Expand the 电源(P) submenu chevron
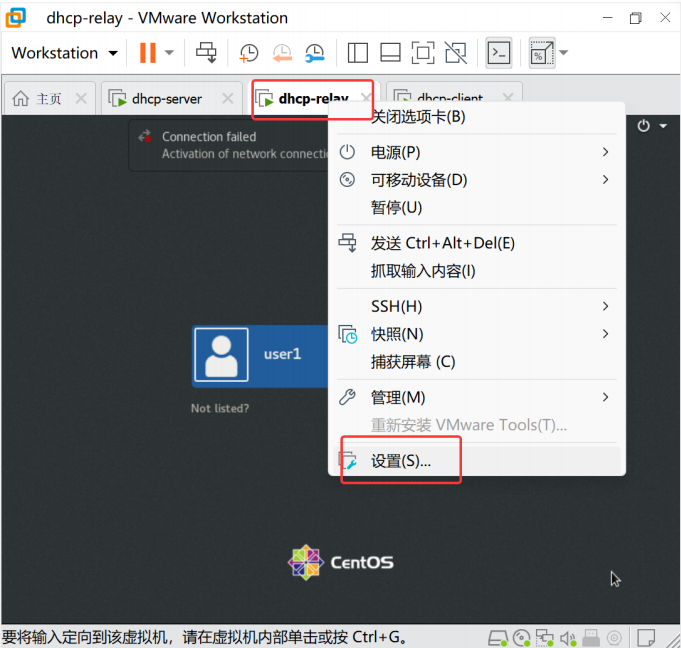 click(605, 152)
